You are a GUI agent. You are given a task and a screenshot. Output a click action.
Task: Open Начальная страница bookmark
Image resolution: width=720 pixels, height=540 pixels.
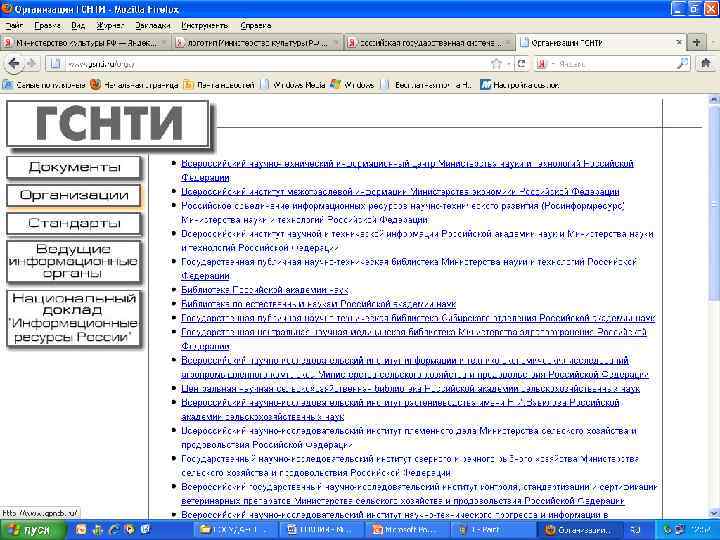[x=134, y=85]
